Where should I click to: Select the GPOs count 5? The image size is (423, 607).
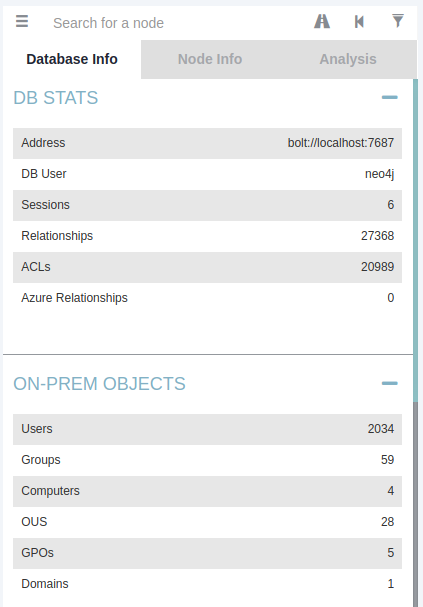[x=391, y=553]
